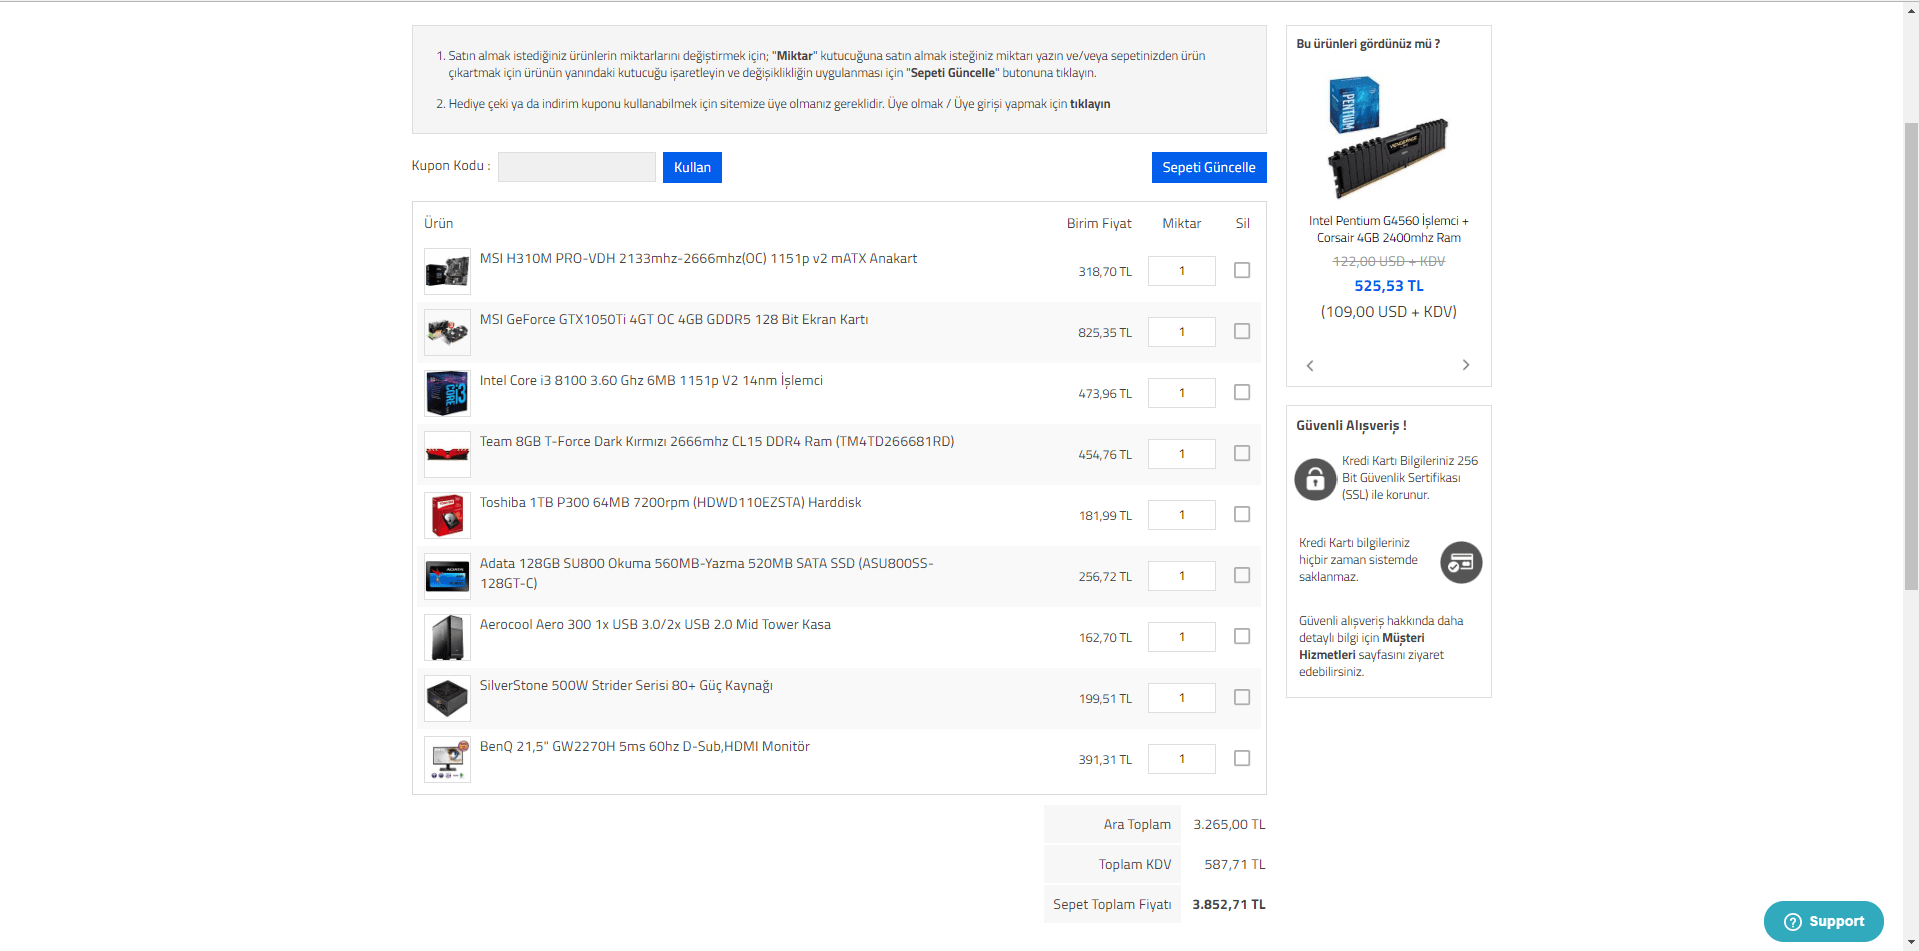
Task: Click the quantity box for Aerocool Kasa
Action: click(1182, 637)
